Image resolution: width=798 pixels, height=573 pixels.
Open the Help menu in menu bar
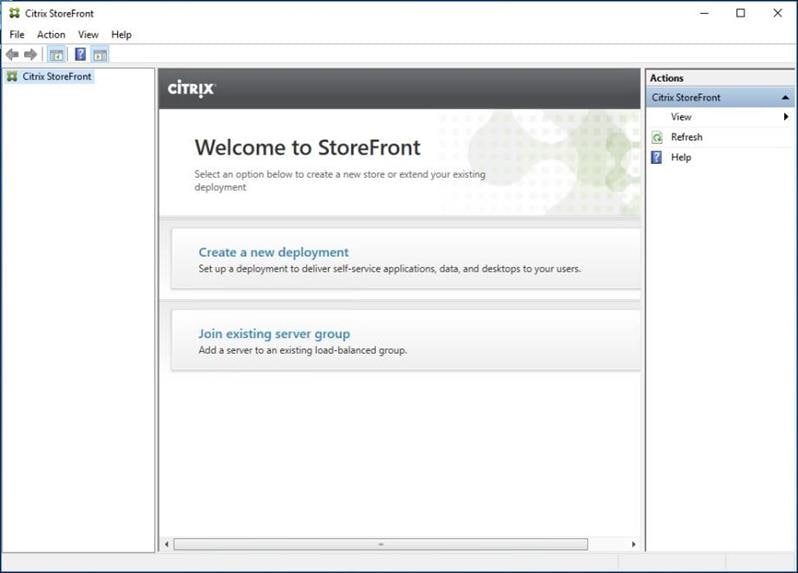pos(121,35)
